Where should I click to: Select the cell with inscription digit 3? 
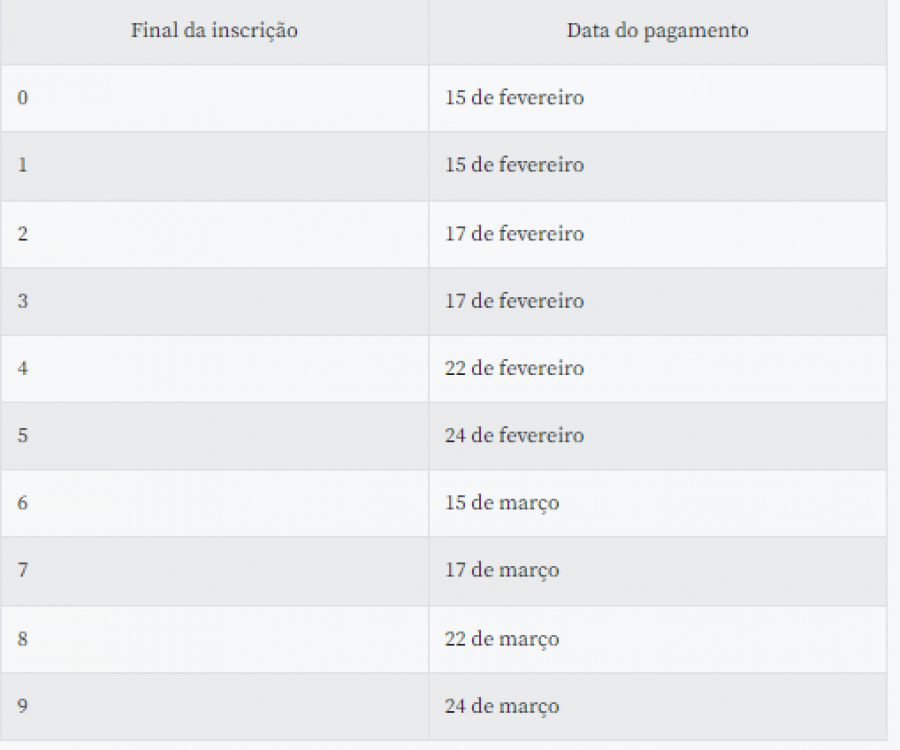(214, 301)
